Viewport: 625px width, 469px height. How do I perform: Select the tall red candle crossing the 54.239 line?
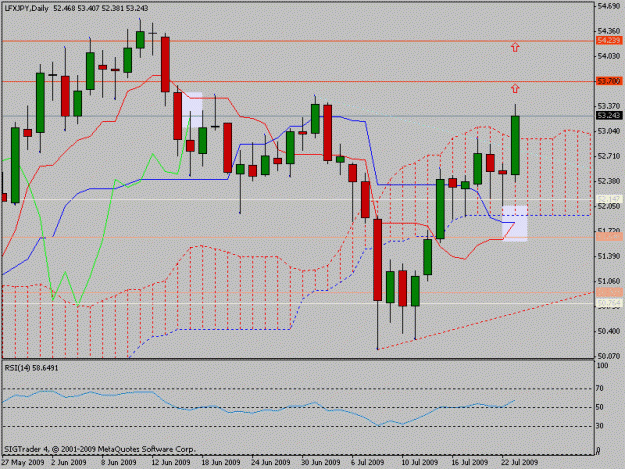pyautogui.click(x=165, y=65)
